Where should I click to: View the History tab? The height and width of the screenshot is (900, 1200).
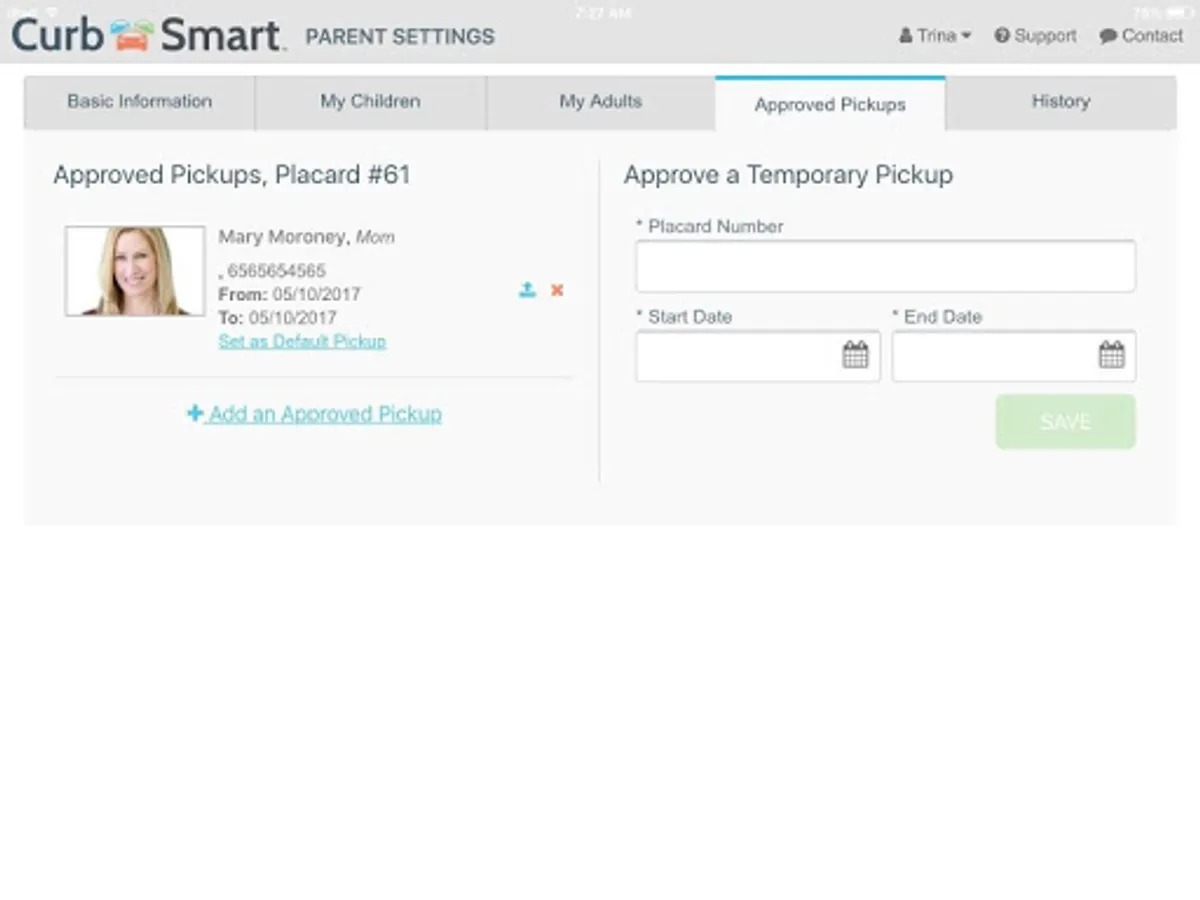coord(1060,101)
